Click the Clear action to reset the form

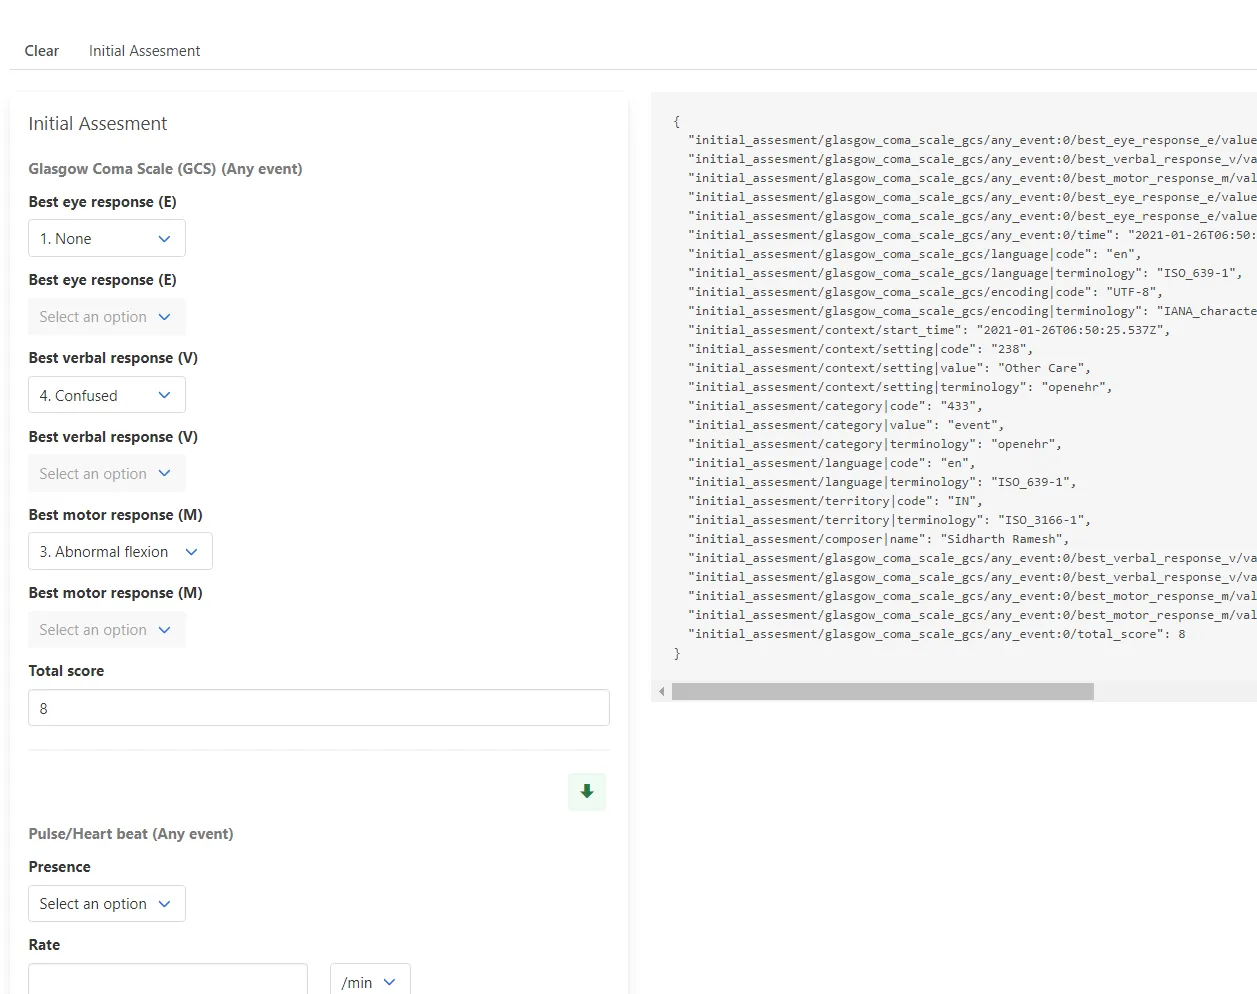pos(41,50)
